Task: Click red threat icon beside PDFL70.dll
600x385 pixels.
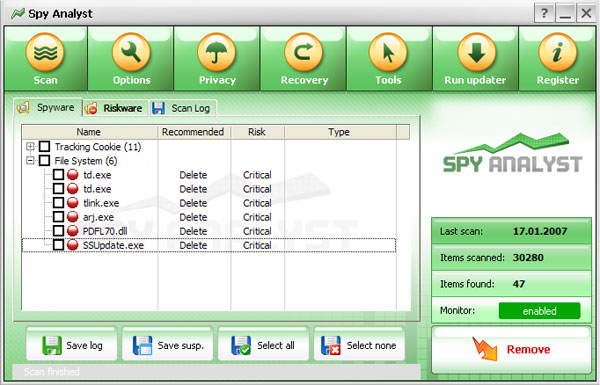Action: point(73,231)
